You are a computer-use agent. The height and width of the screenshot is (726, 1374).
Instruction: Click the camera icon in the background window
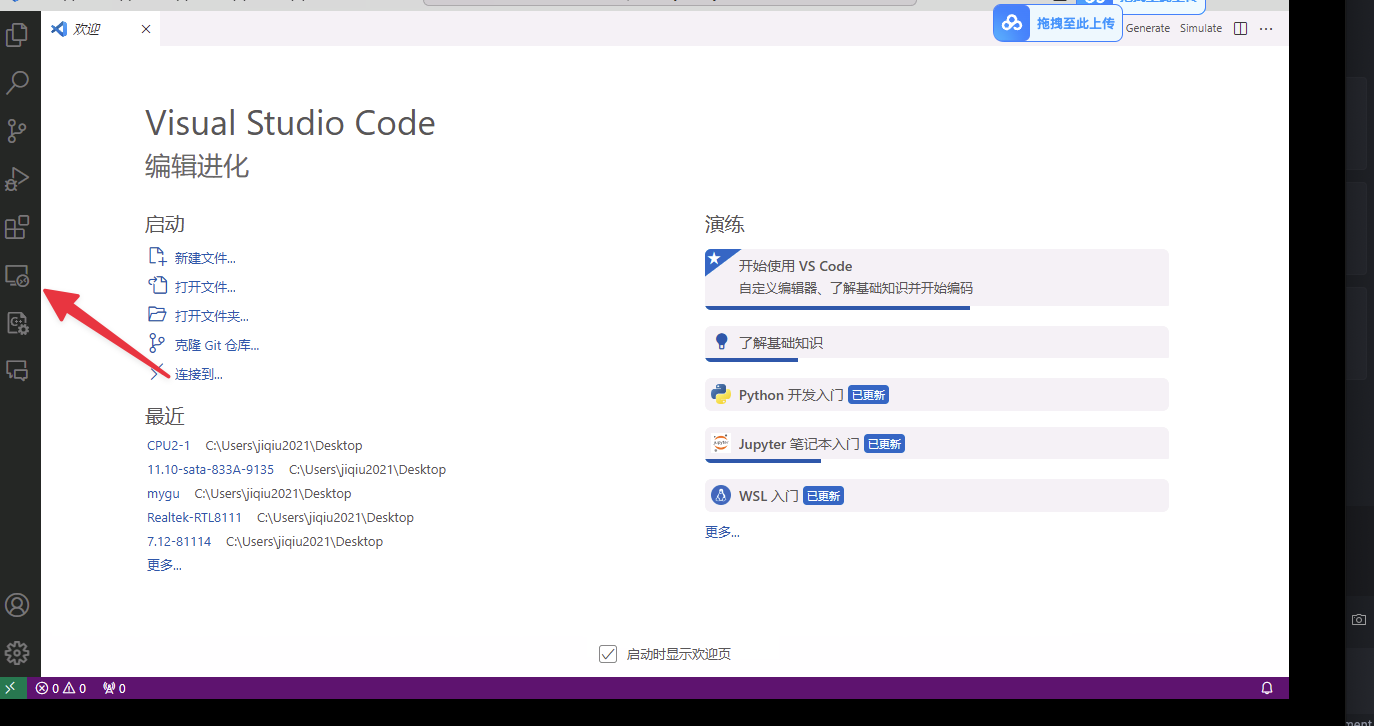click(x=1358, y=620)
